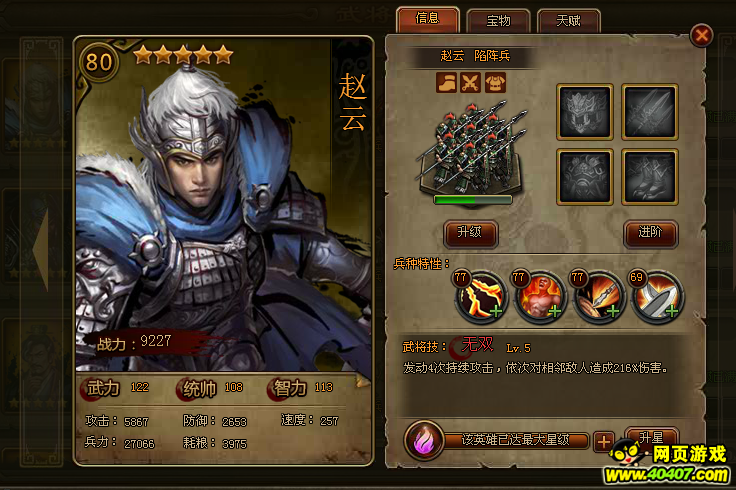Click the 进阶 advance button
The image size is (736, 490).
point(651,233)
